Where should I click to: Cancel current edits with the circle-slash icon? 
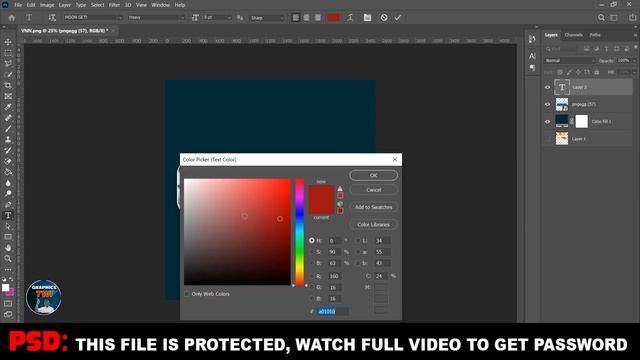pos(384,18)
